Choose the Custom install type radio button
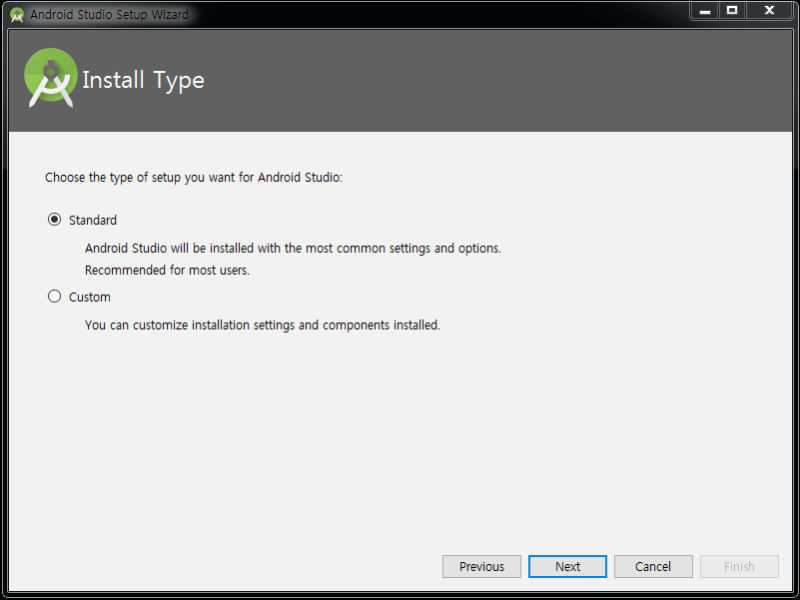Viewport: 800px width, 600px height. pos(55,296)
